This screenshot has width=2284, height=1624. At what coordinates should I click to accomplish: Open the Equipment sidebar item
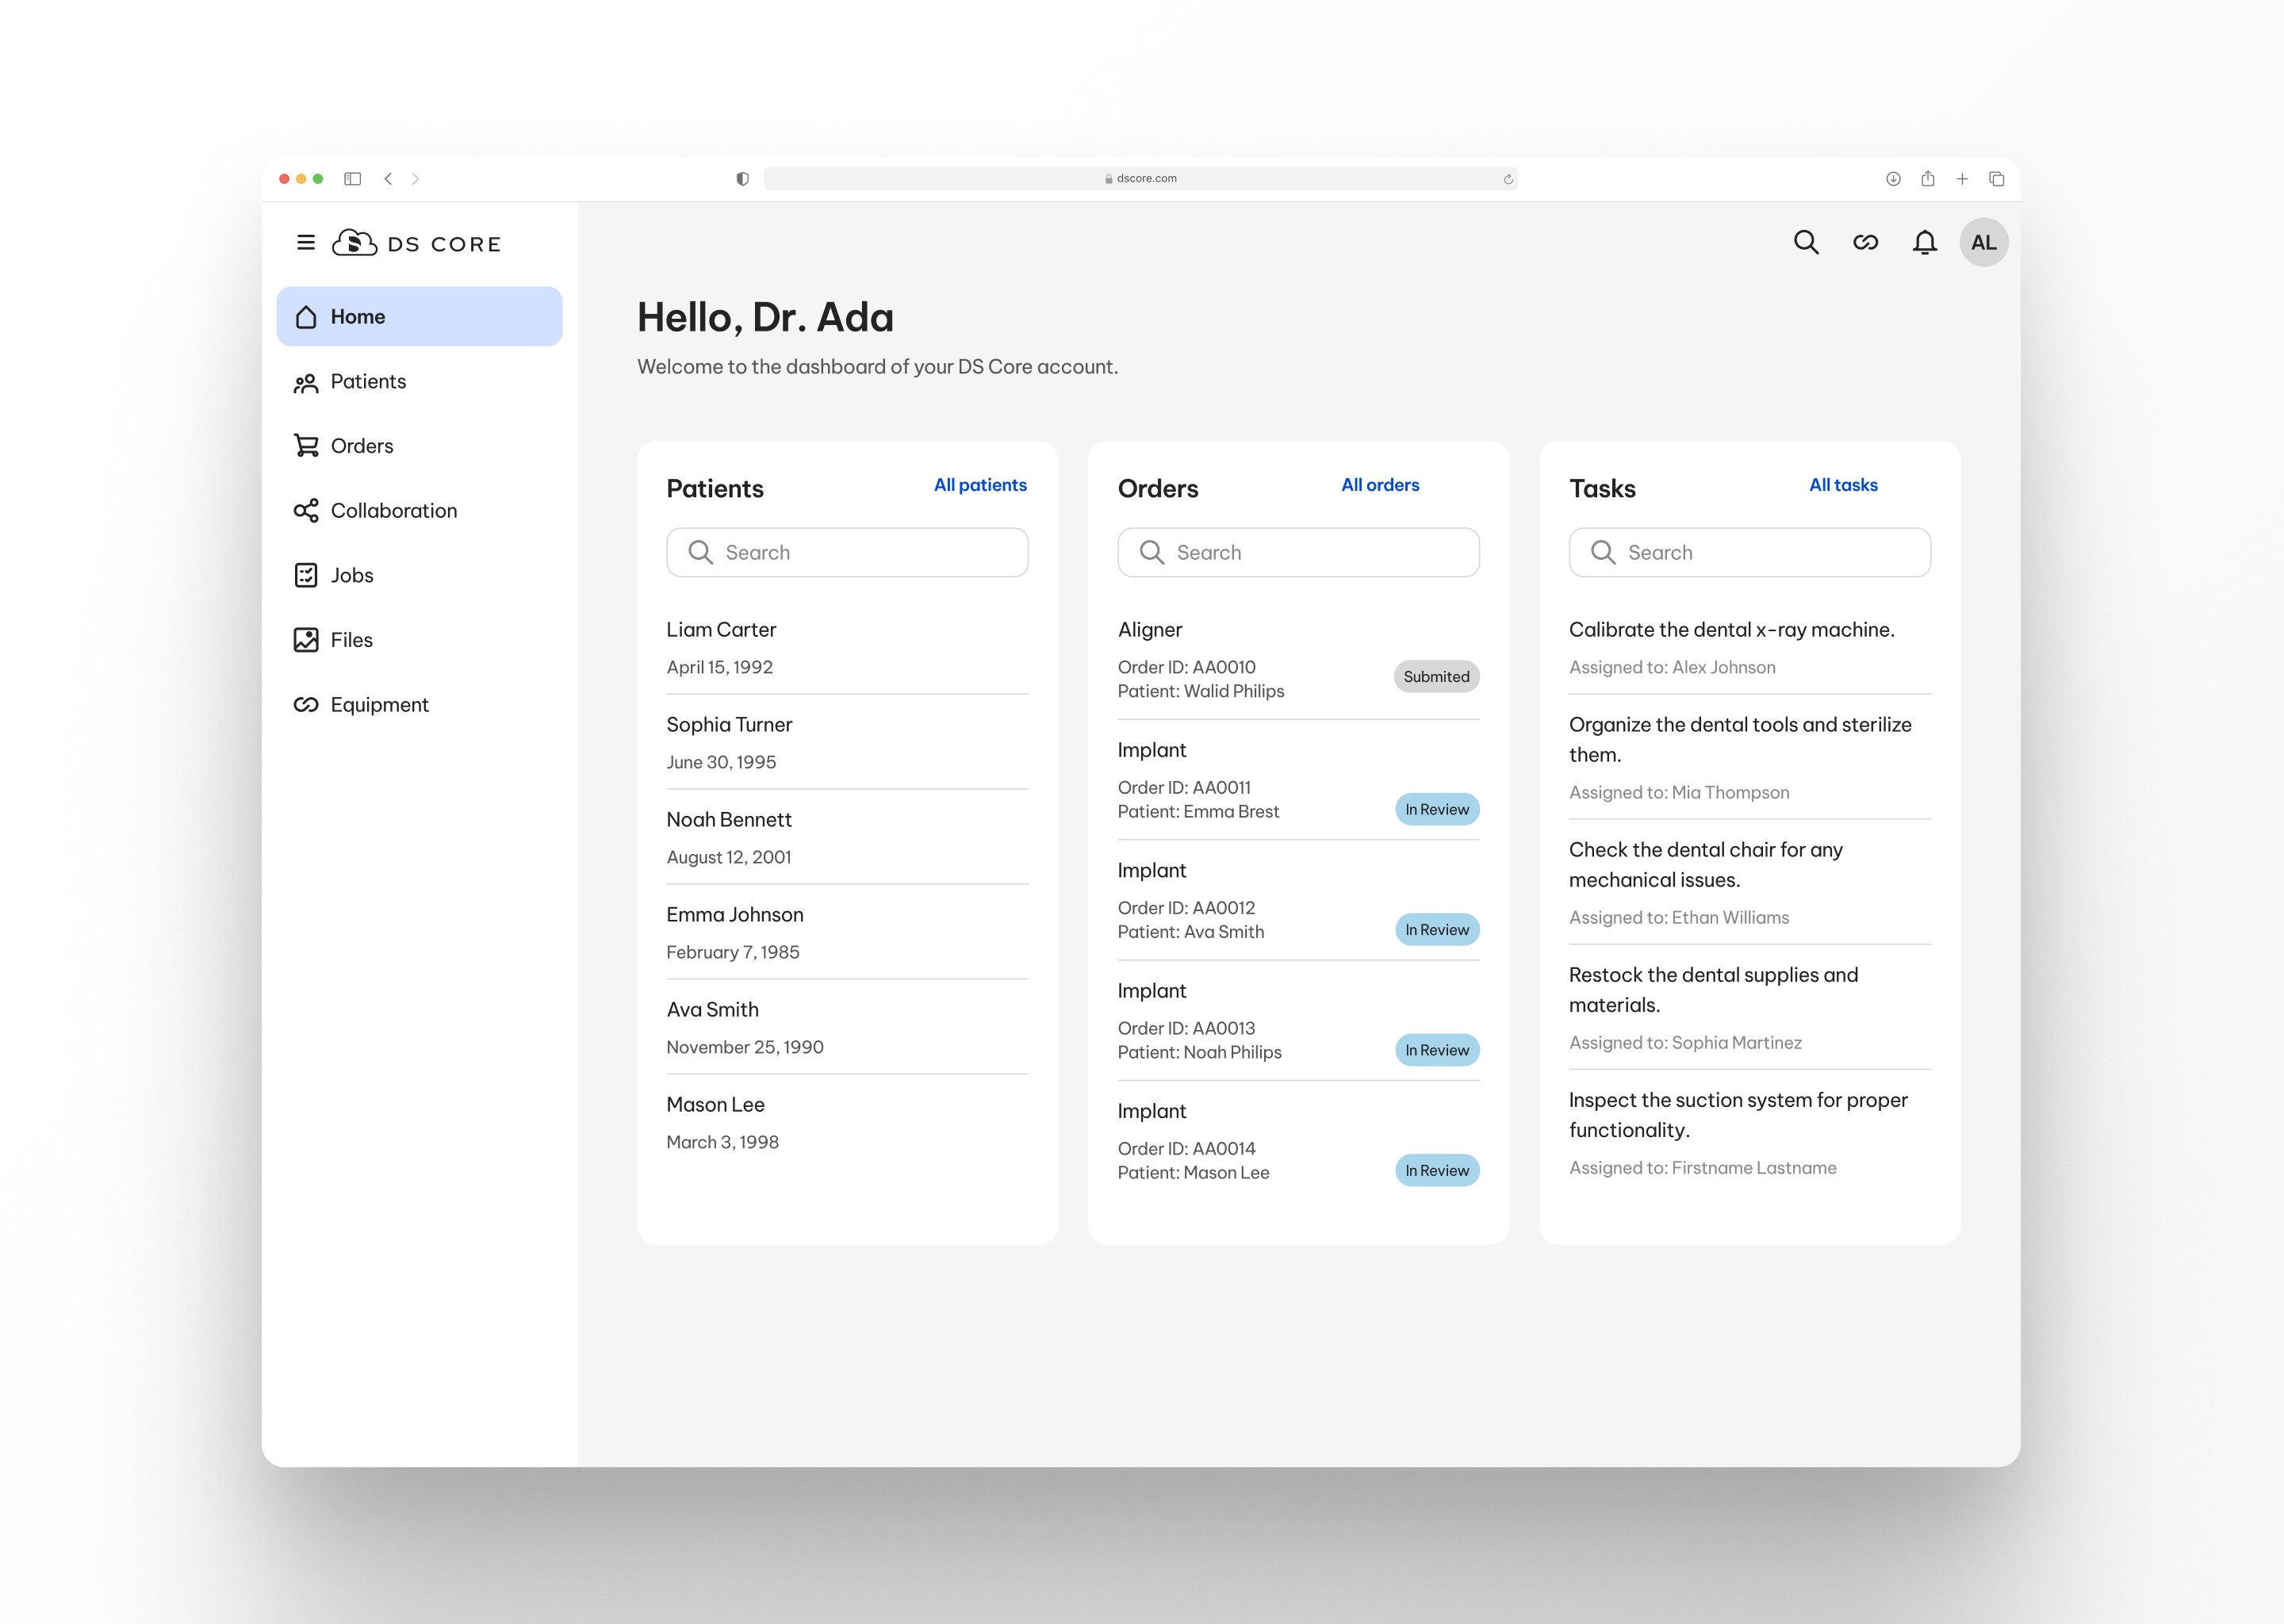point(379,705)
